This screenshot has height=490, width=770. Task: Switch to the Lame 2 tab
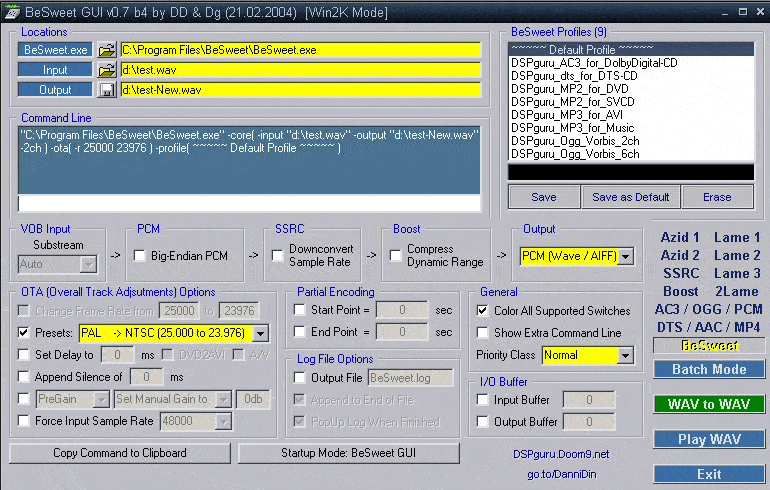tap(737, 255)
